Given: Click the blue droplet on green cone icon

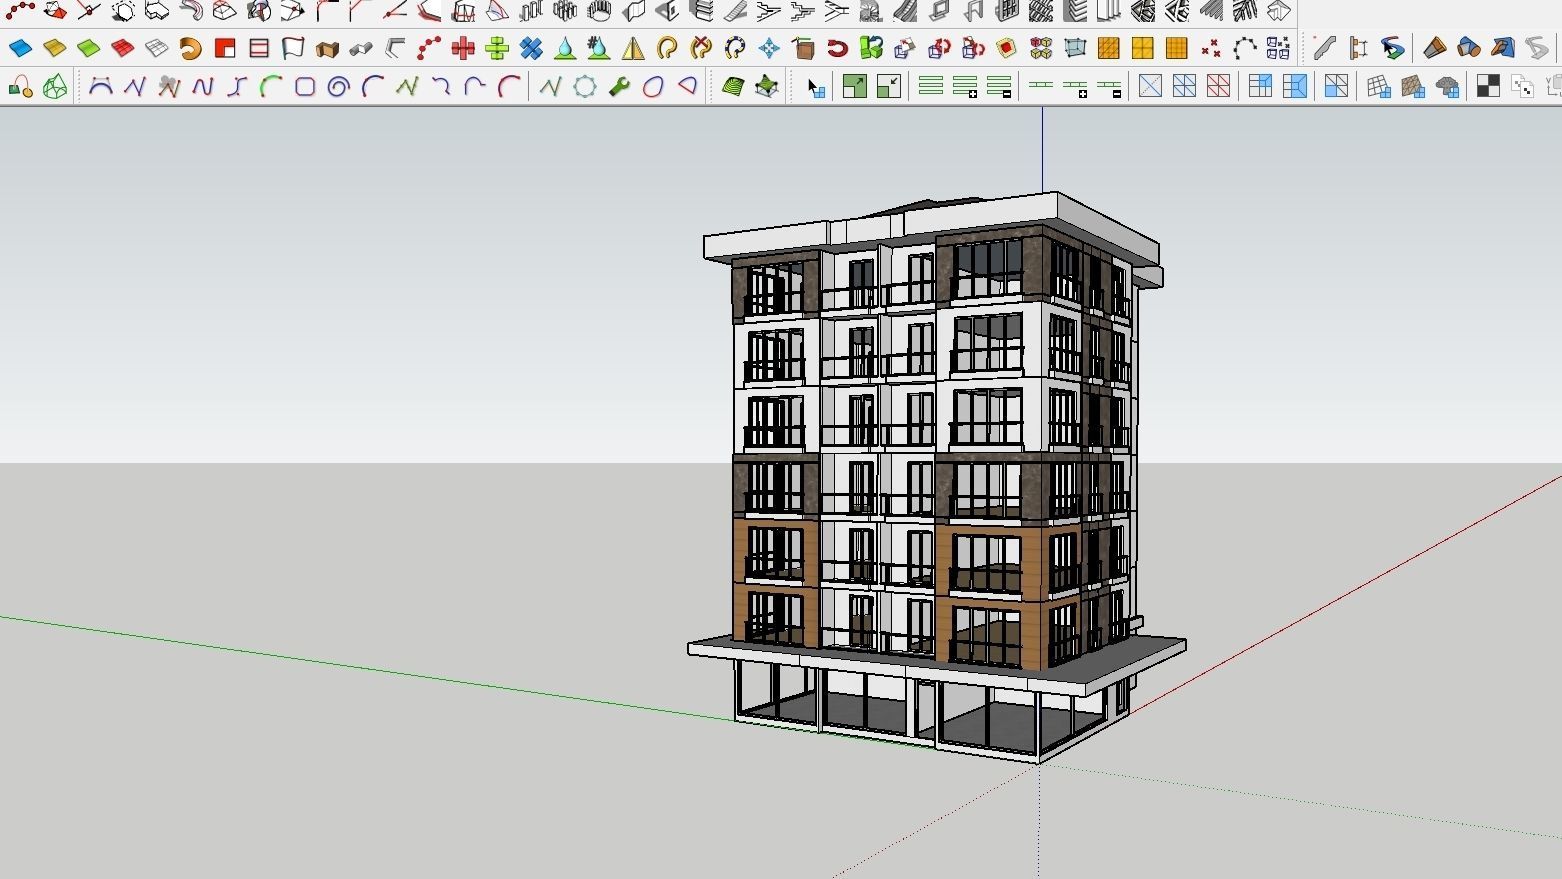Looking at the screenshot, I should pyautogui.click(x=565, y=48).
